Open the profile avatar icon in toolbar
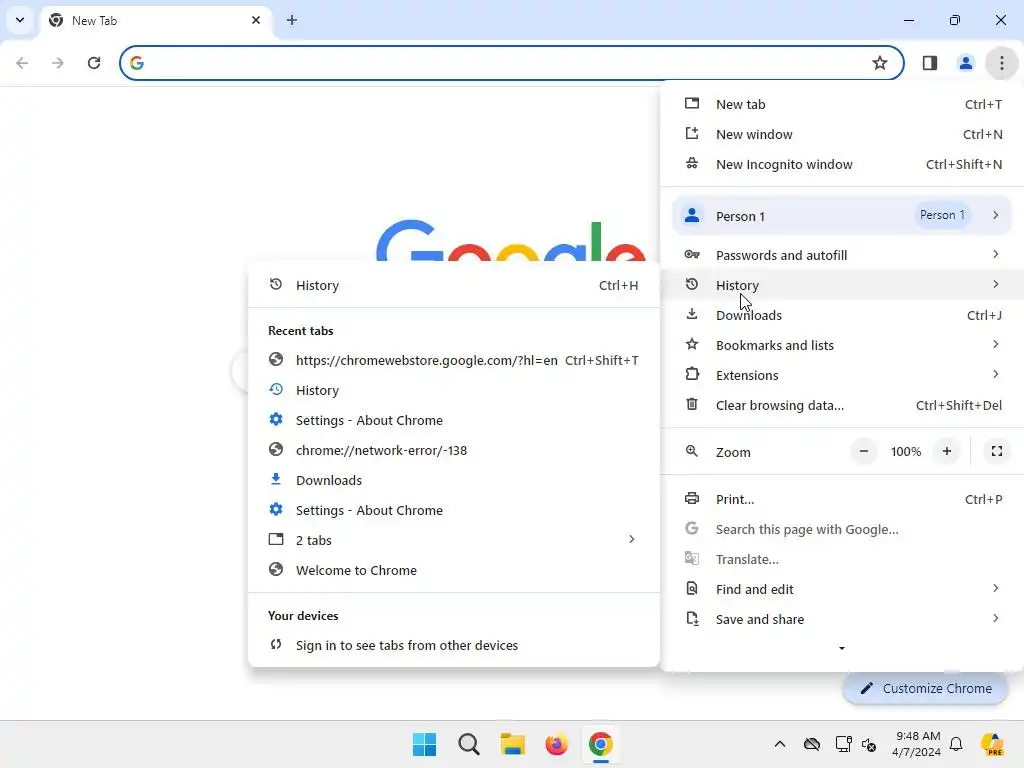 pos(965,63)
